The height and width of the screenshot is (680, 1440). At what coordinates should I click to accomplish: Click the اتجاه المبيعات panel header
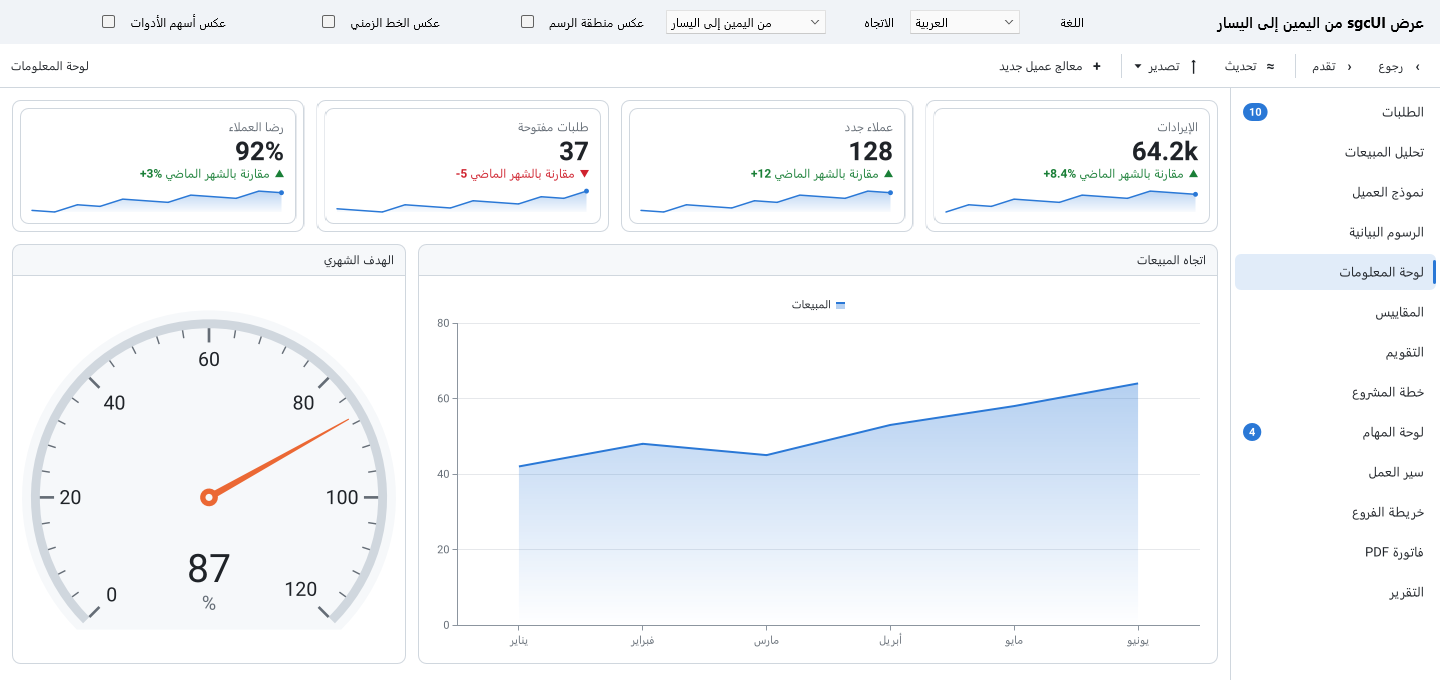pos(817,260)
